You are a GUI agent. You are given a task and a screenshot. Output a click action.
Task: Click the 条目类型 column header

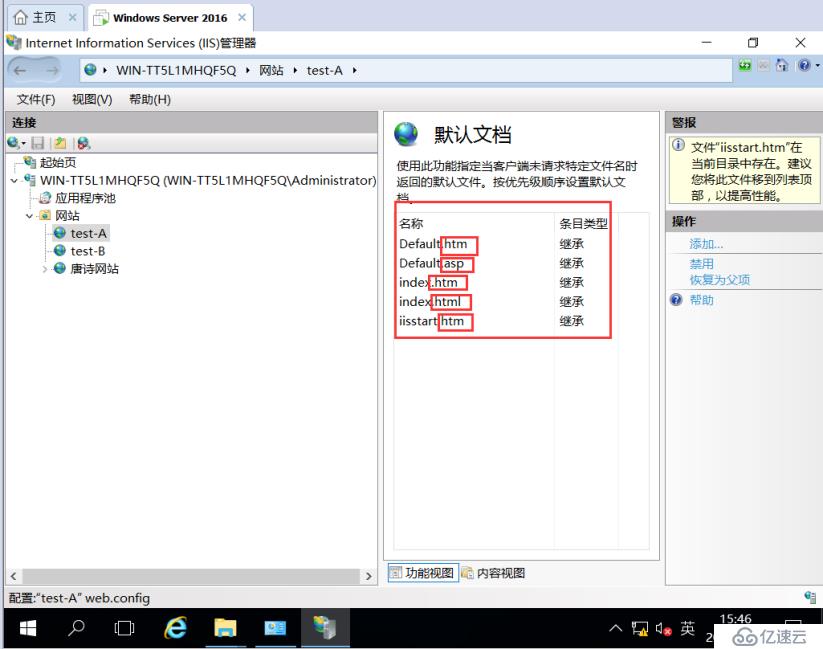583,224
